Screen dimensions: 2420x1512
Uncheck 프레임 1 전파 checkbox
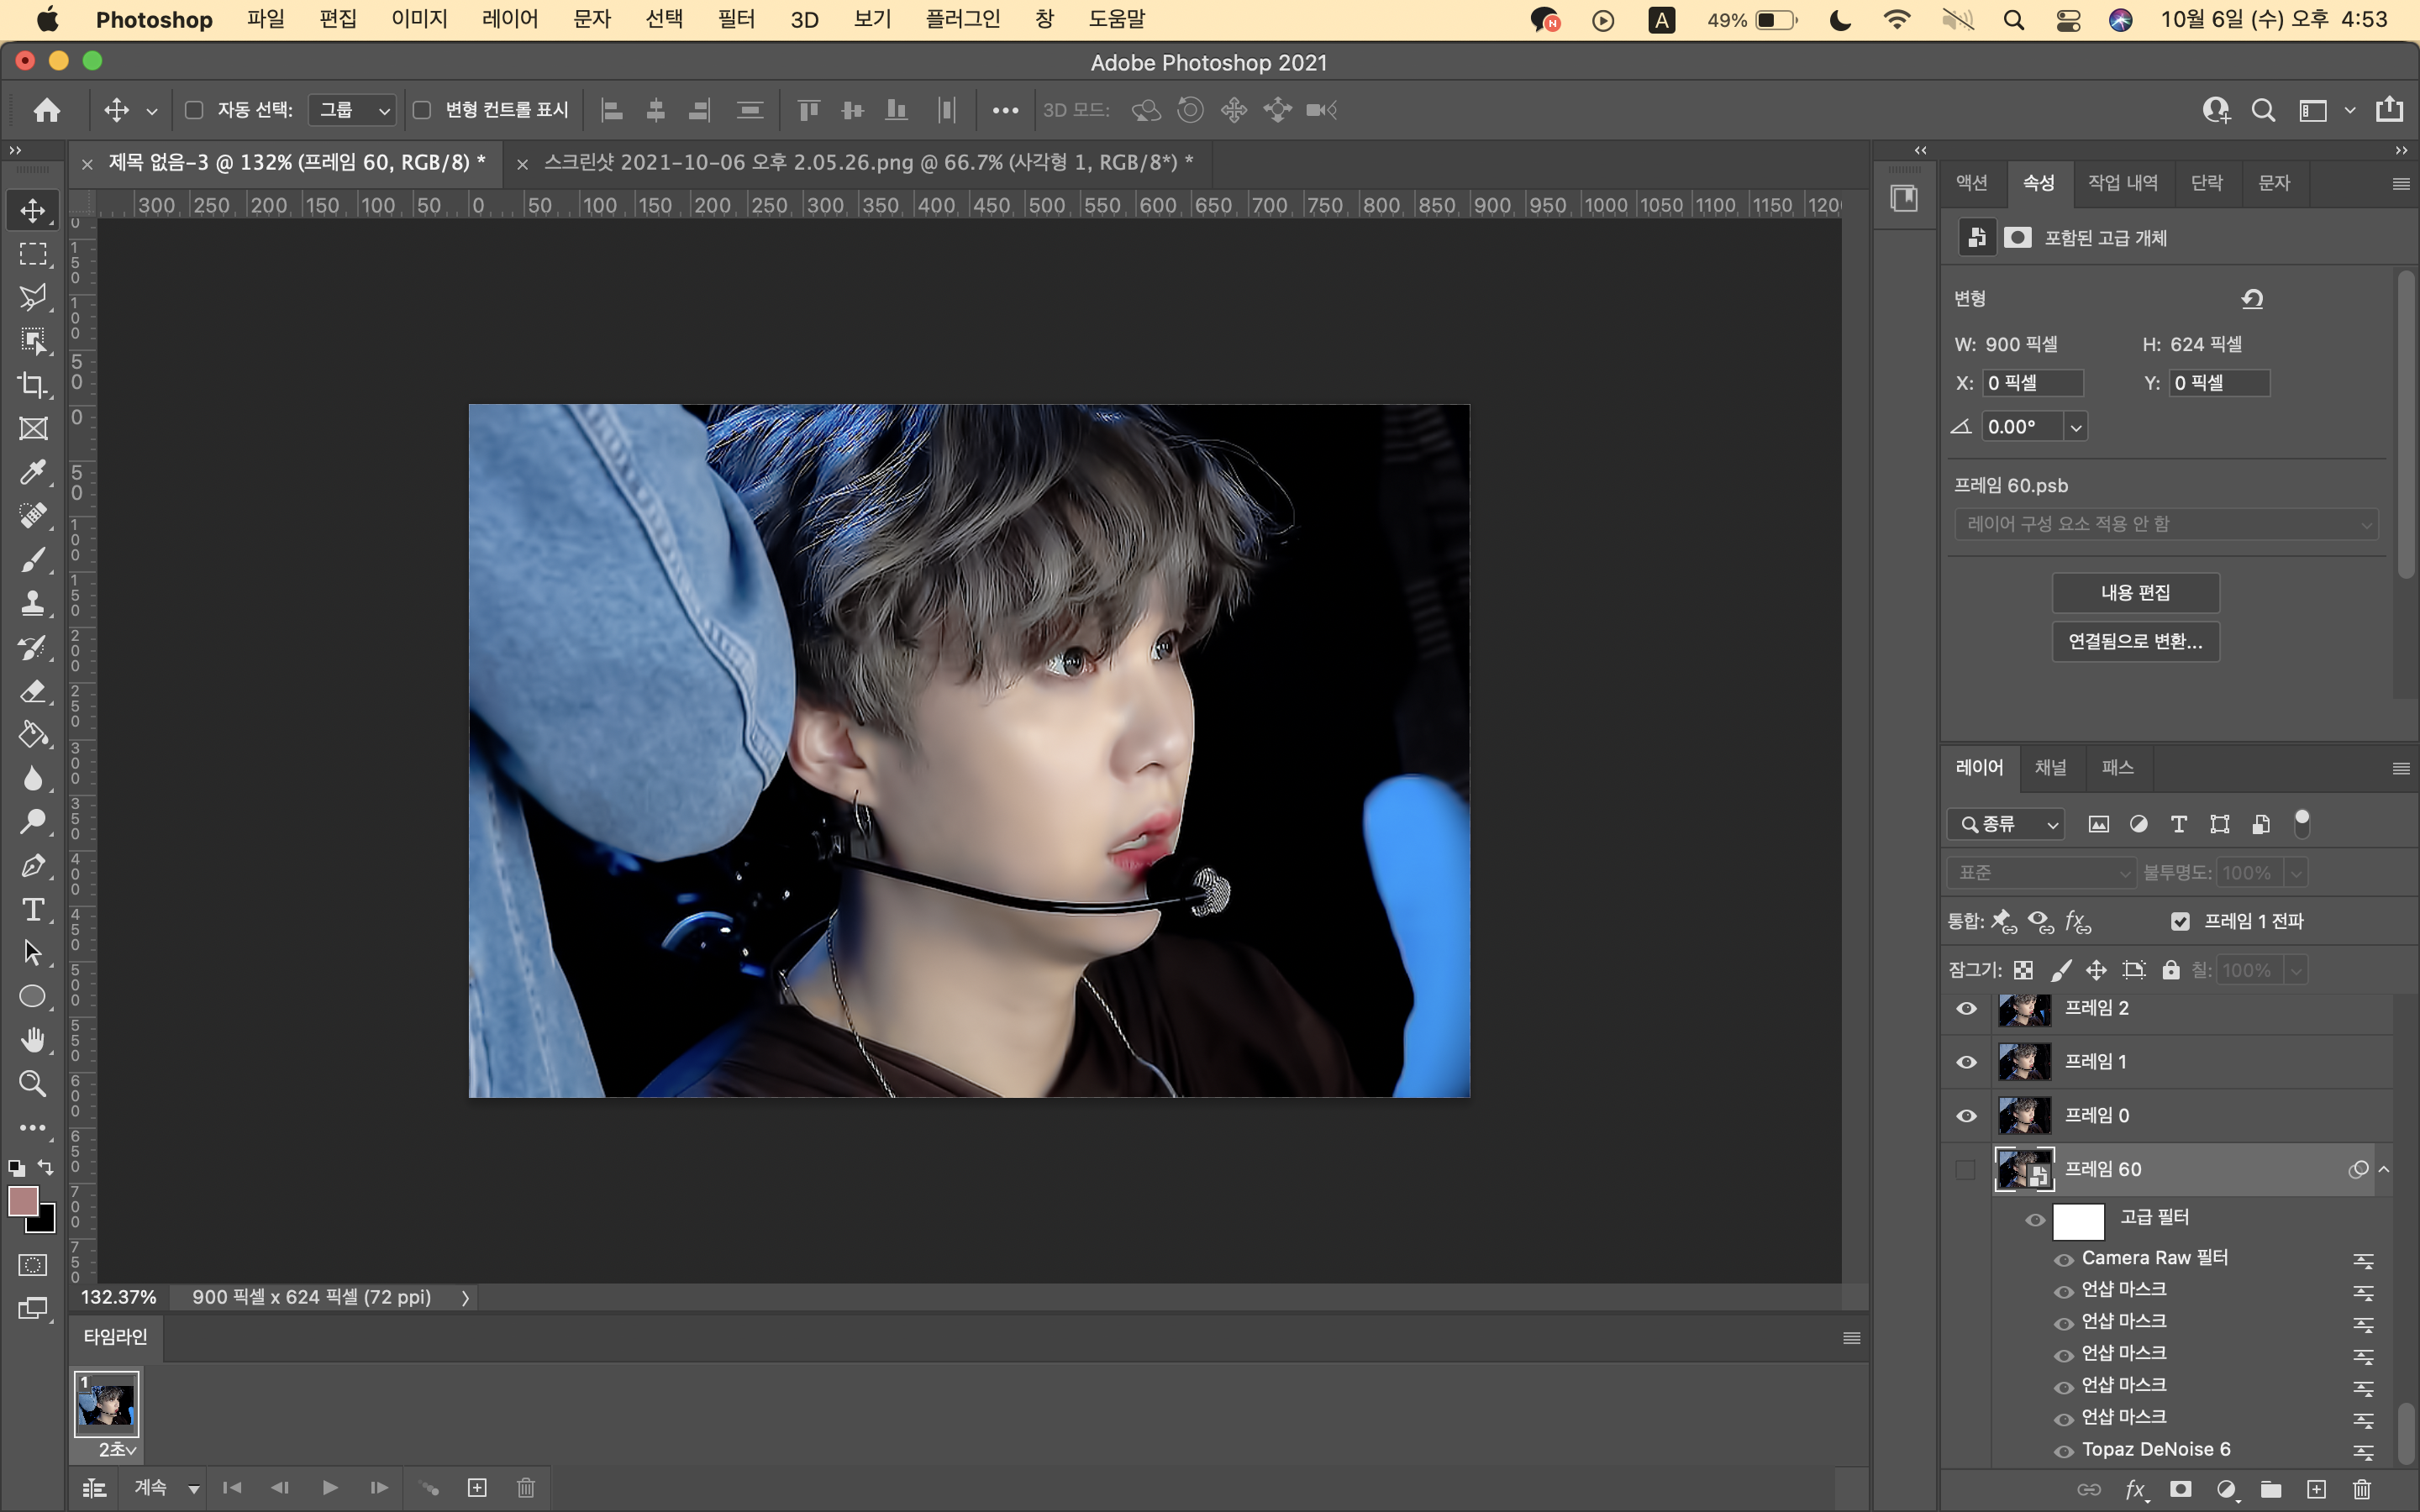pyautogui.click(x=2180, y=922)
